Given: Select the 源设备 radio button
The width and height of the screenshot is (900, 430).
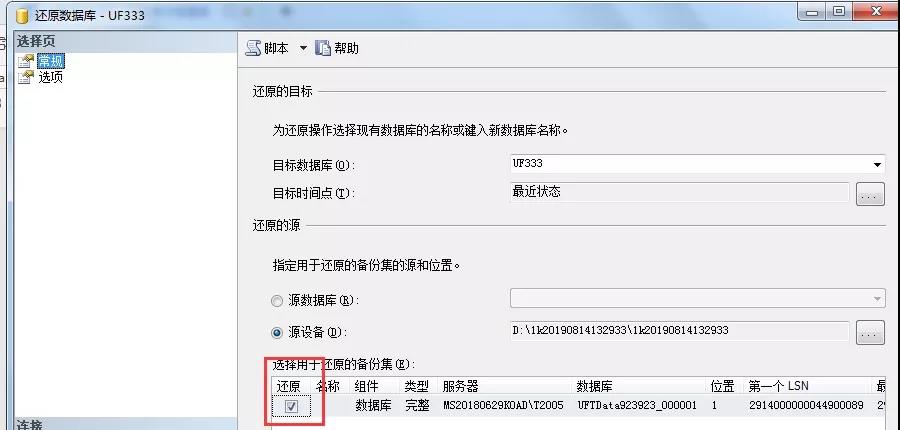Looking at the screenshot, I should (277, 332).
